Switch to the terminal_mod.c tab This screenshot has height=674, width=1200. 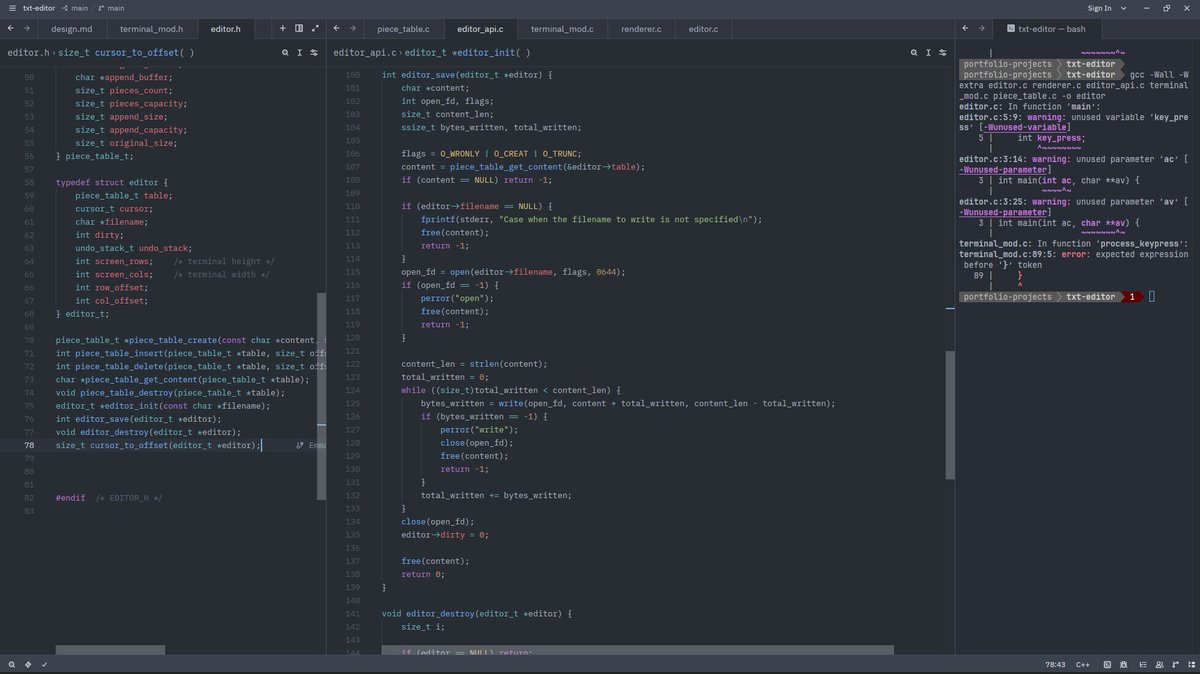[x=562, y=29]
